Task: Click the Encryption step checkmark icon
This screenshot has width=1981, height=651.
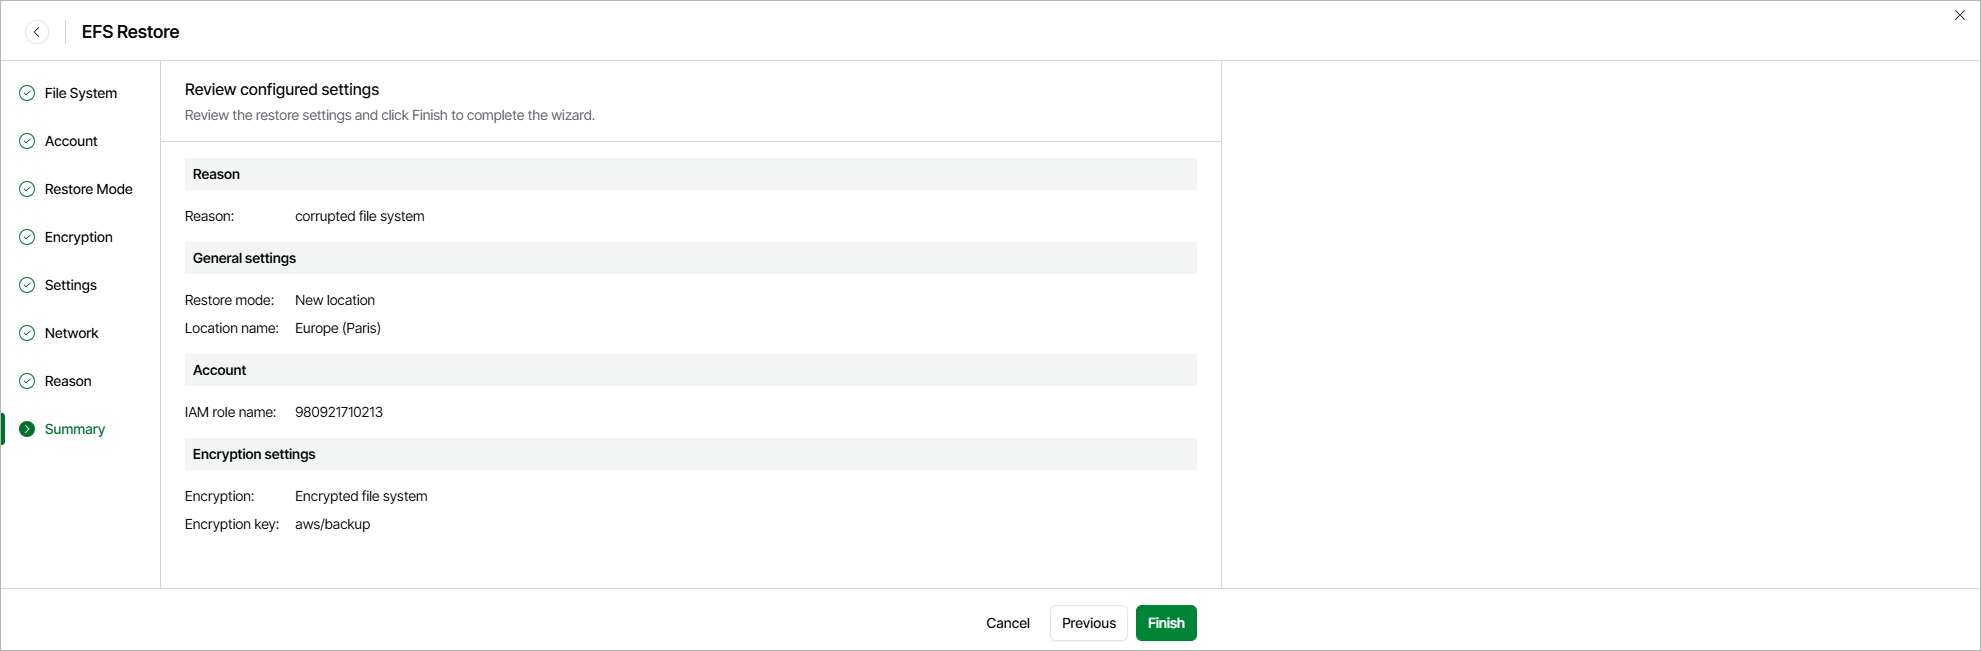Action: tap(27, 237)
